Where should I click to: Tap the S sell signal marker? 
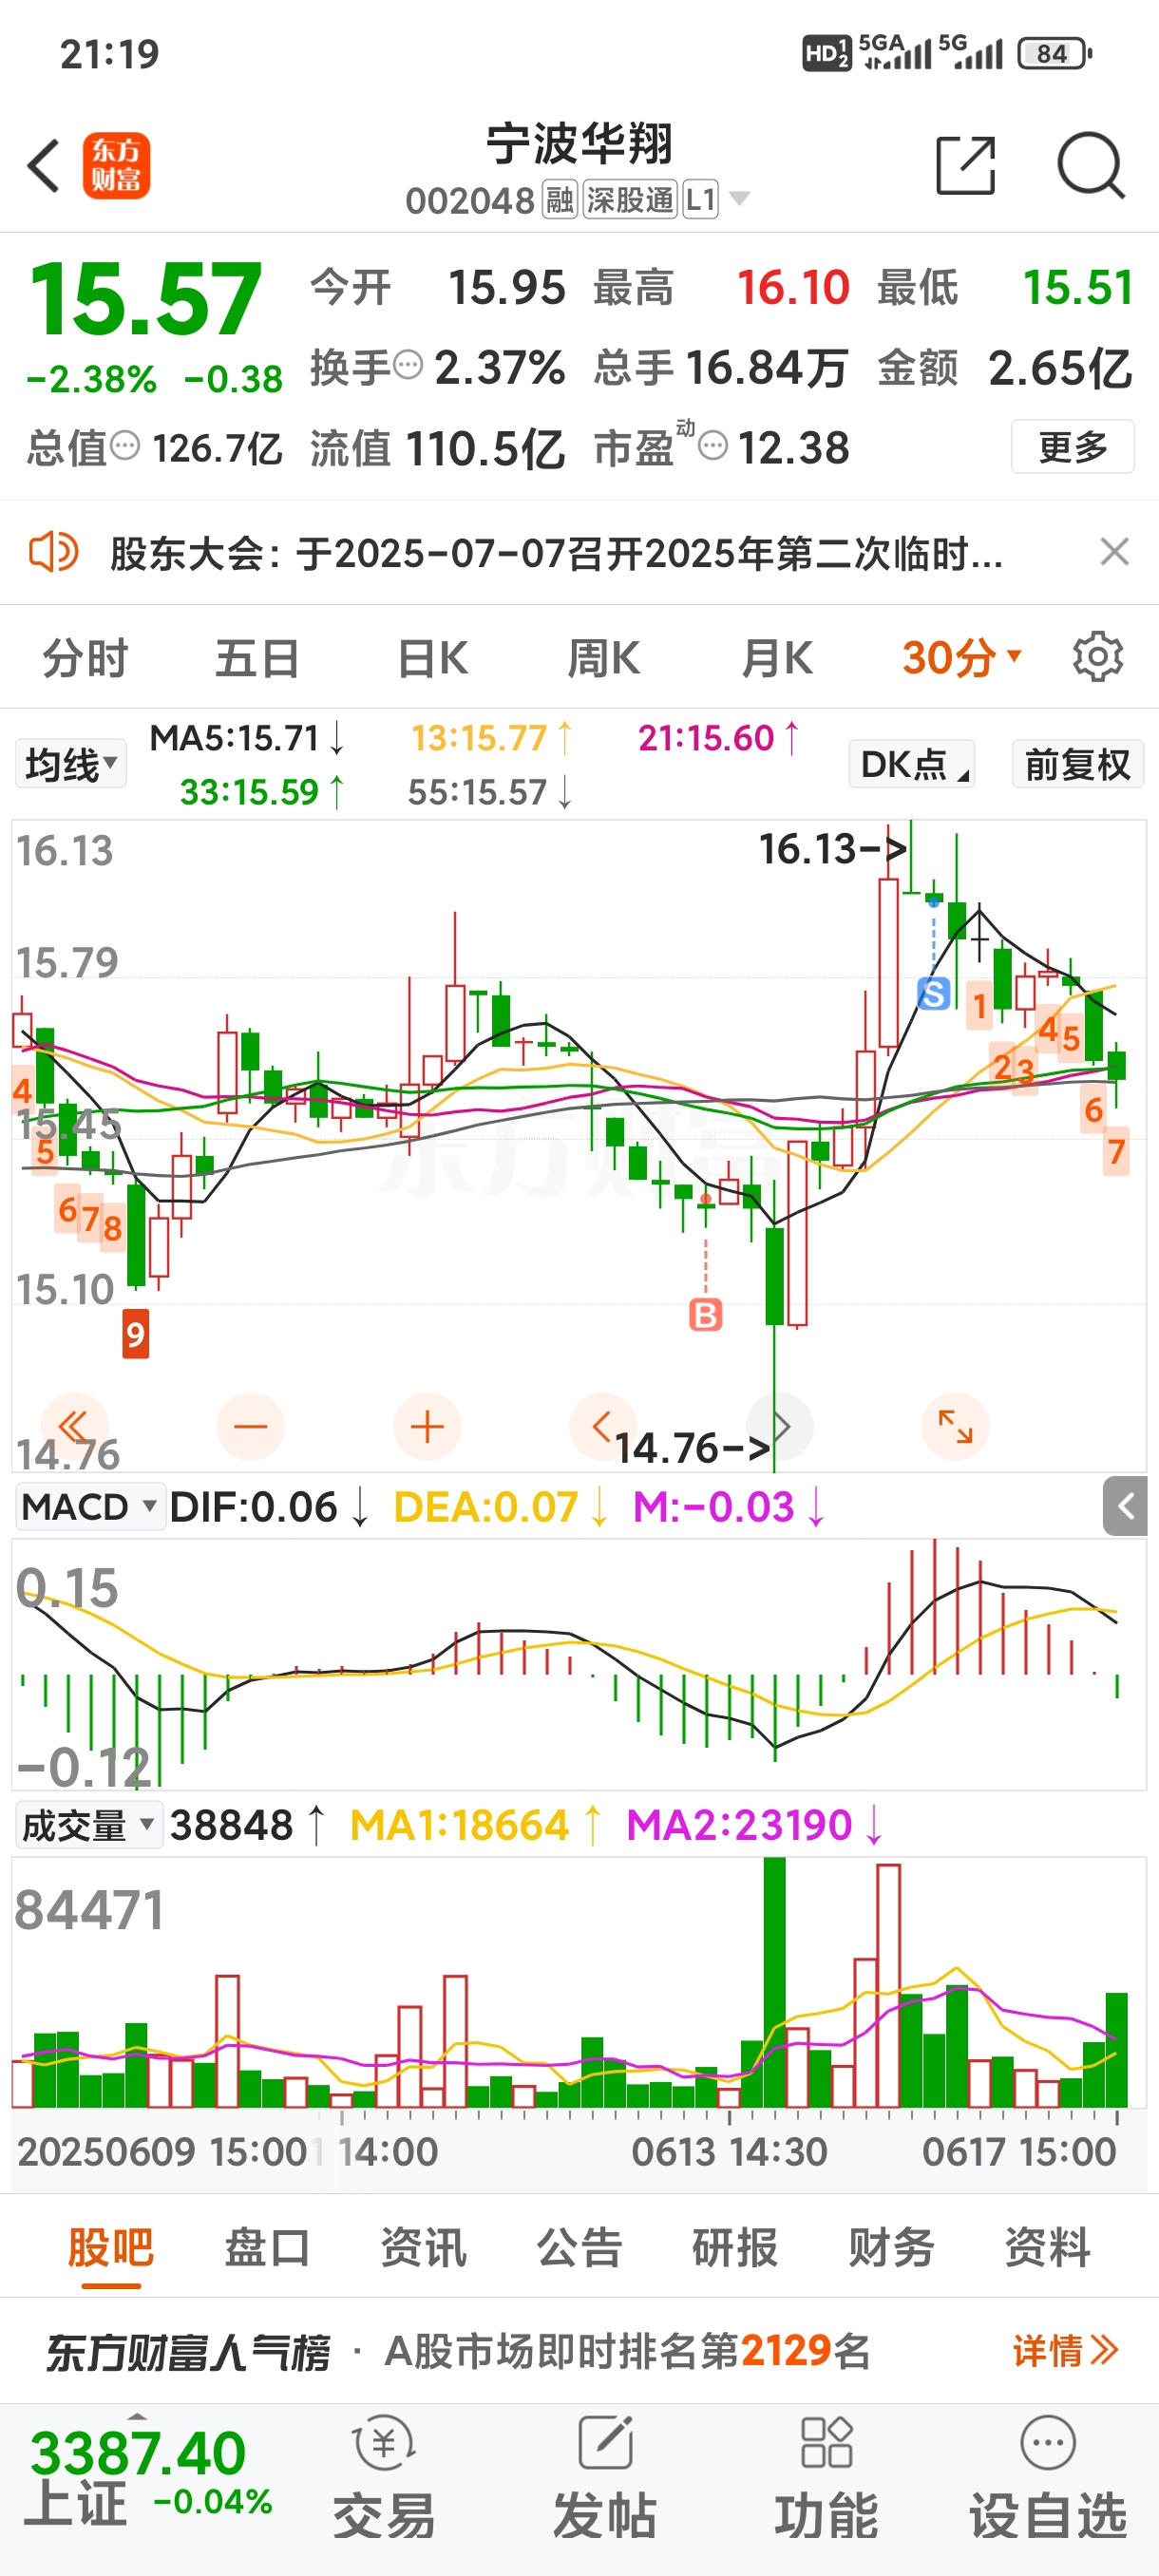pyautogui.click(x=933, y=994)
